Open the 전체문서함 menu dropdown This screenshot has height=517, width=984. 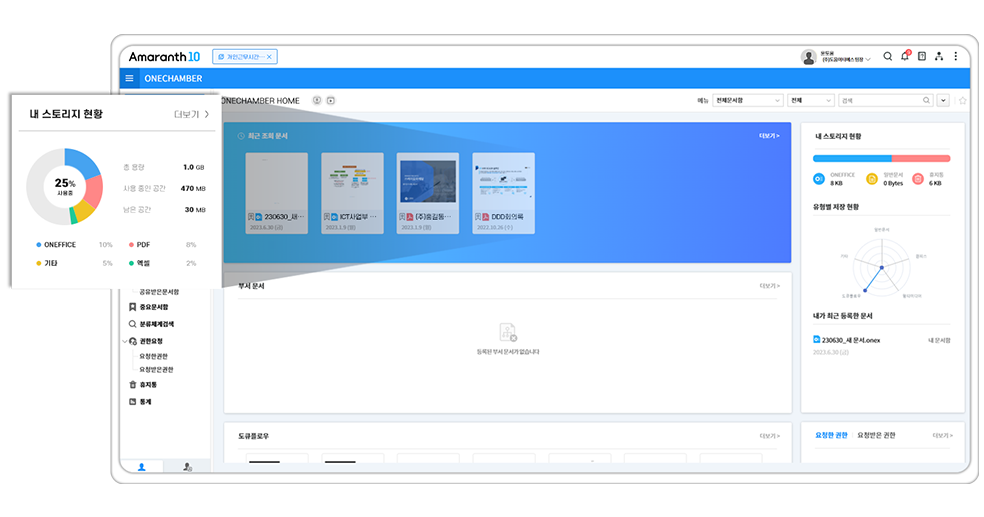tap(747, 101)
